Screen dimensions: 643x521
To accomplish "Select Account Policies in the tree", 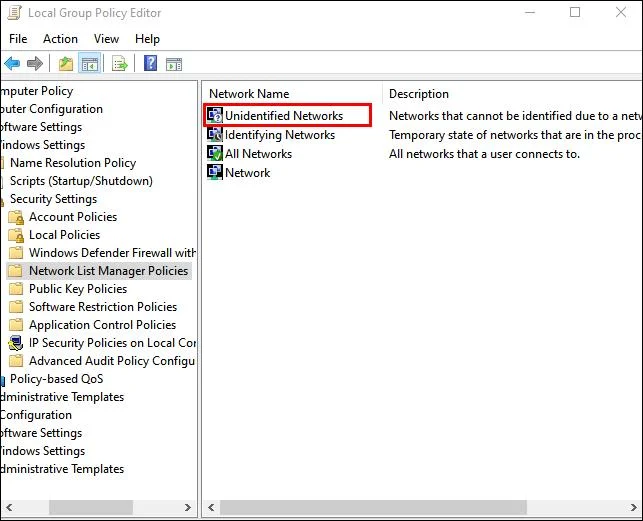I will (x=73, y=217).
